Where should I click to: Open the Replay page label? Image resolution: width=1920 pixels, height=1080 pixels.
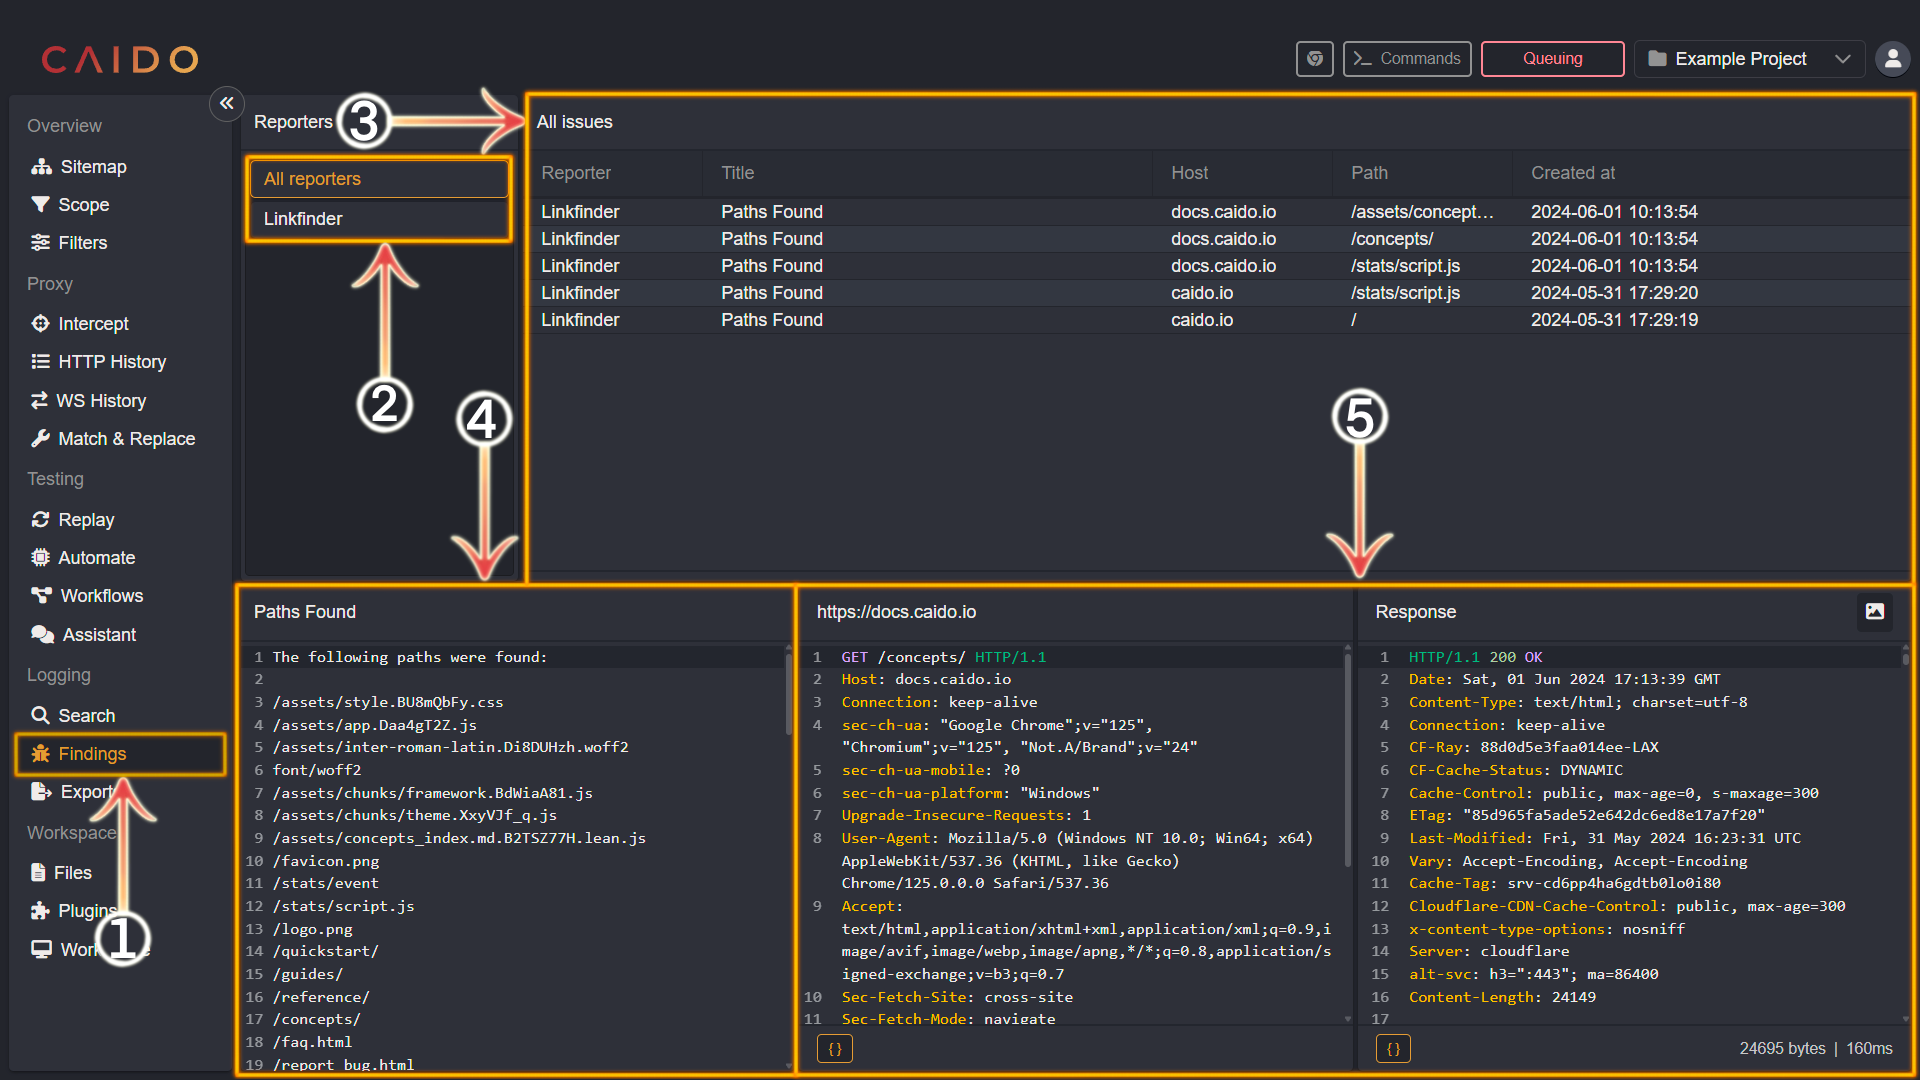(x=86, y=520)
